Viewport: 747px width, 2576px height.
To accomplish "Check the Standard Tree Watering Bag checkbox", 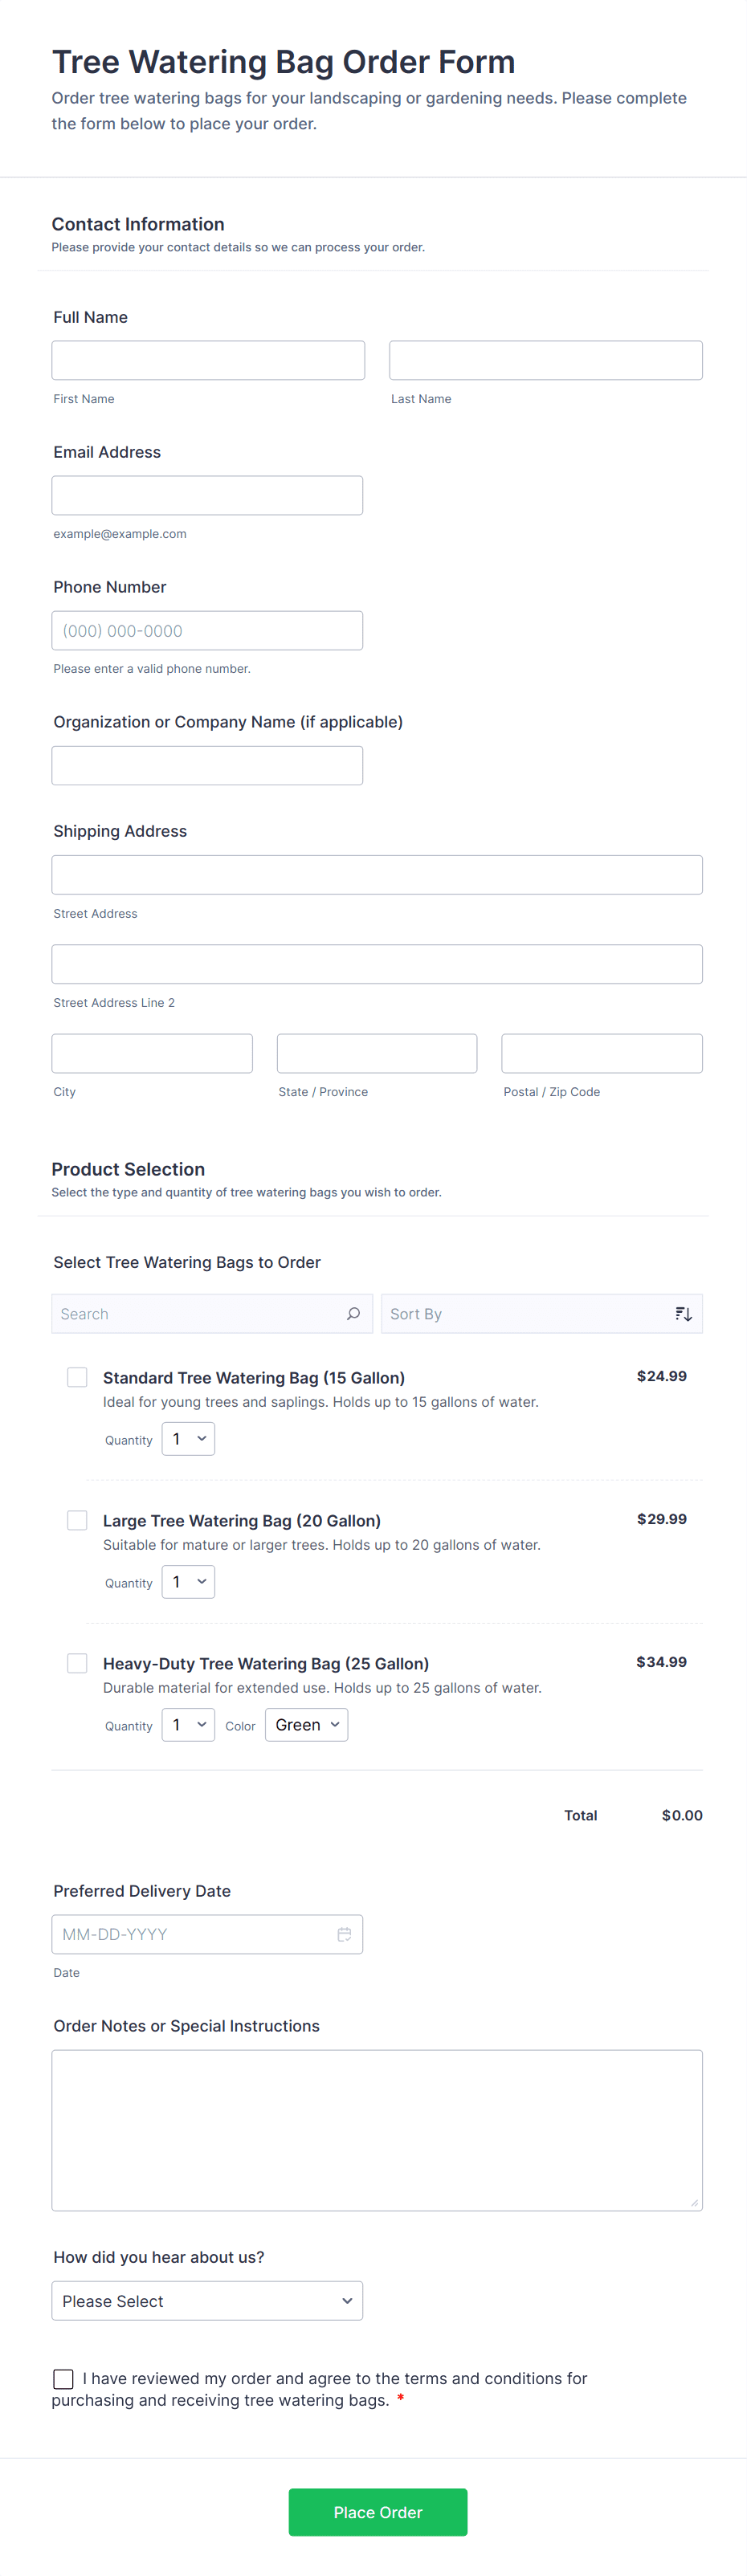I will coord(77,1377).
